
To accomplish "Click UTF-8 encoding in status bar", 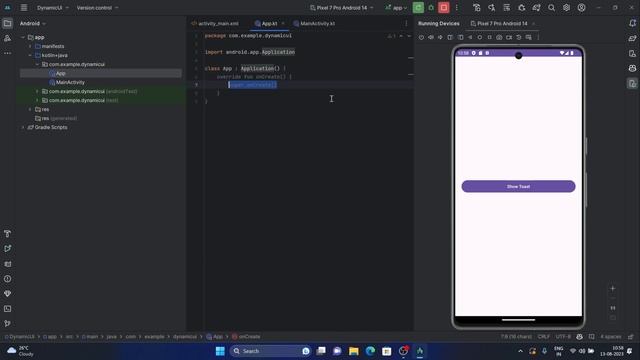I will coord(563,337).
